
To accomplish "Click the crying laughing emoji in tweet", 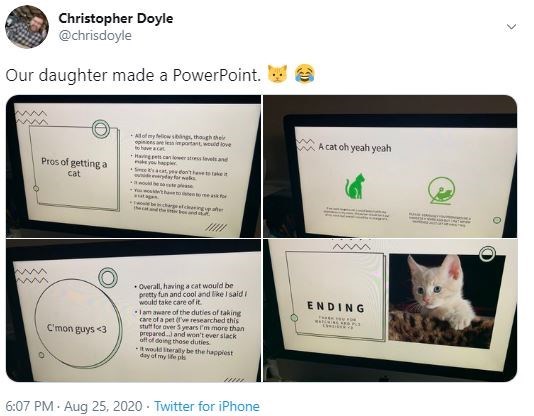I will click(305, 74).
